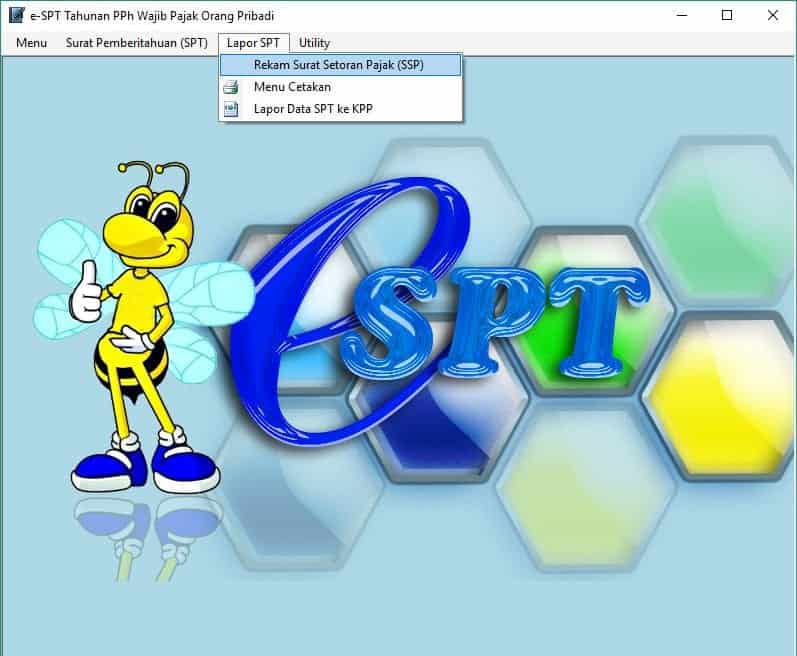Maximize the e-SPT window
The height and width of the screenshot is (656, 797).
coord(727,15)
